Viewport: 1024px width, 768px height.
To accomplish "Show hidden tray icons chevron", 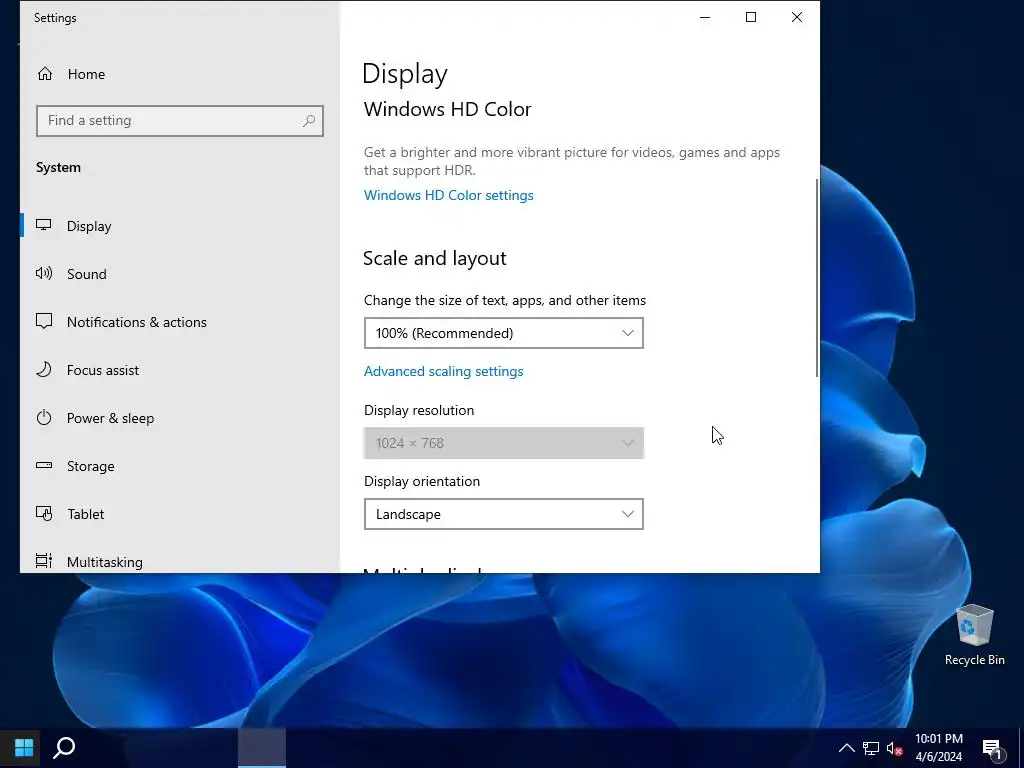I will point(846,748).
